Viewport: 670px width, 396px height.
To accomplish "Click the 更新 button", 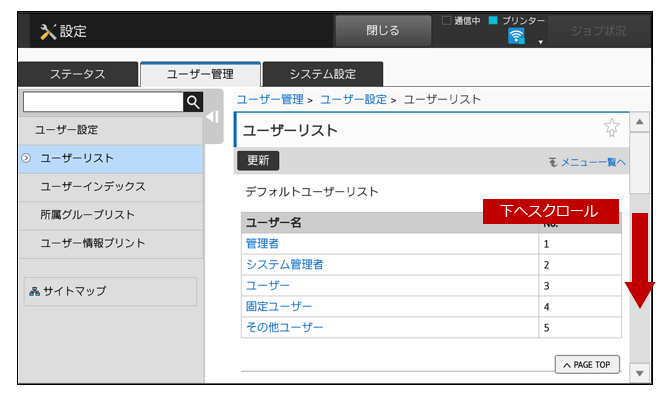I will [x=258, y=161].
